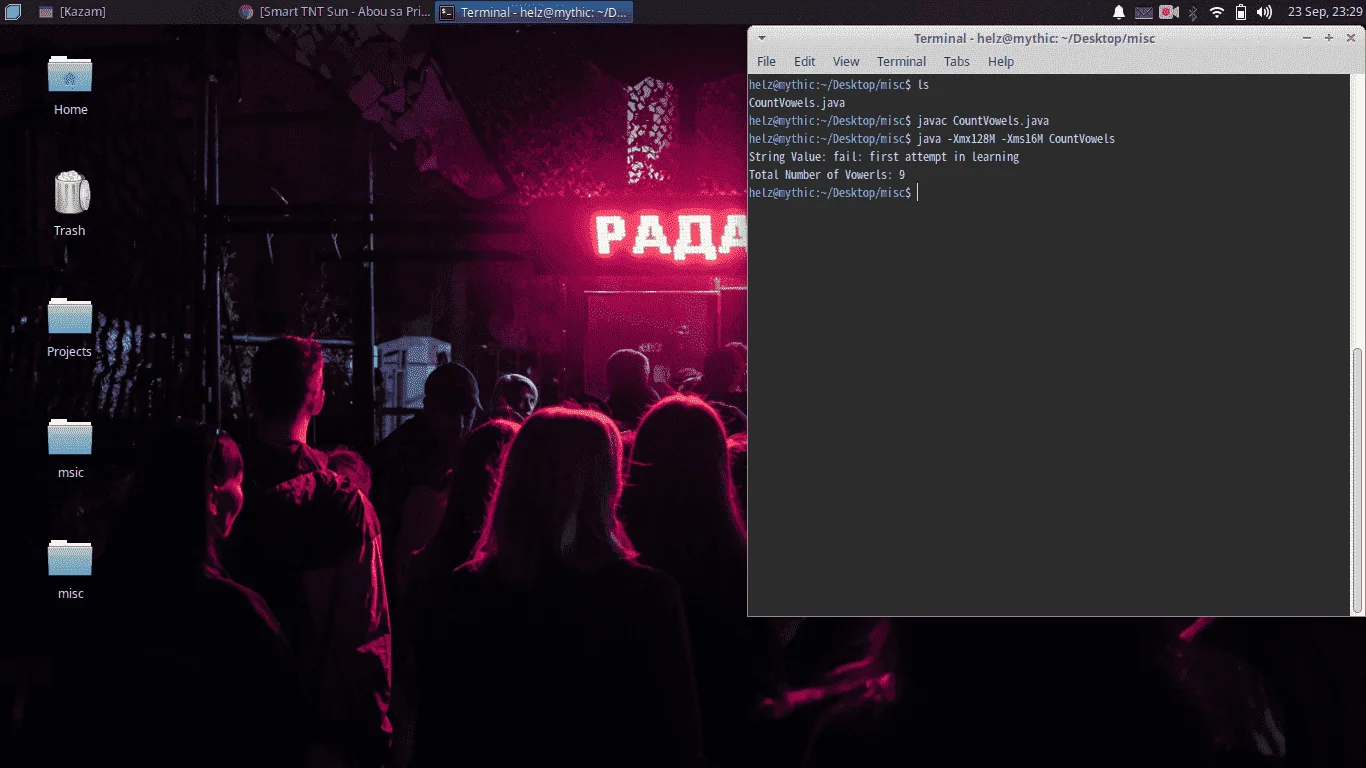Click the Kazam screen recorder tray icon
Image resolution: width=1366 pixels, height=768 pixels.
point(1168,12)
